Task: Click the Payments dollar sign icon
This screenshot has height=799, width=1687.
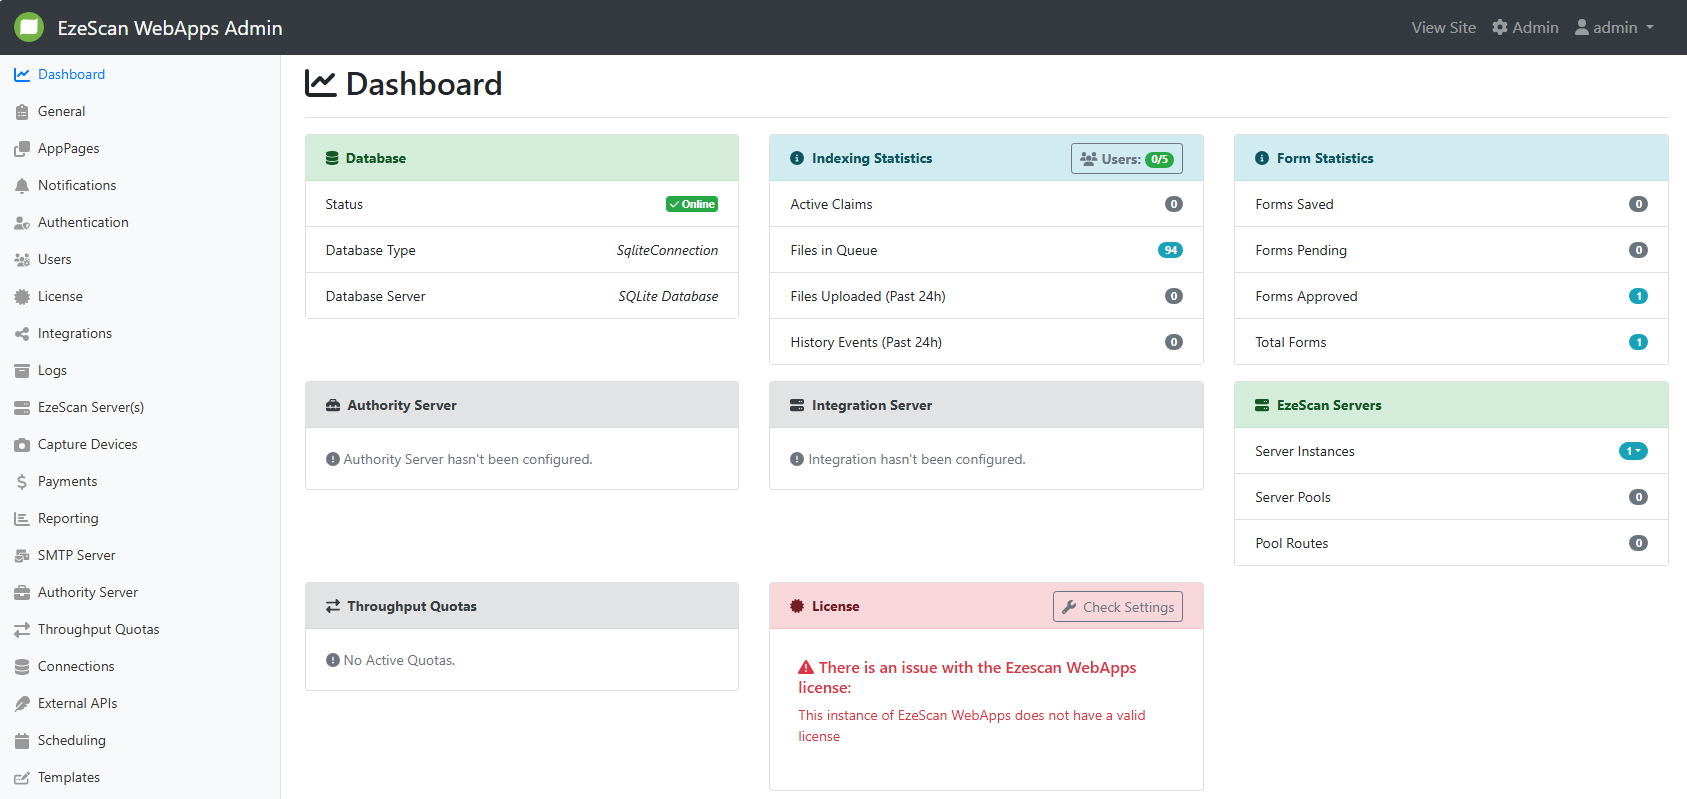Action: tap(22, 482)
